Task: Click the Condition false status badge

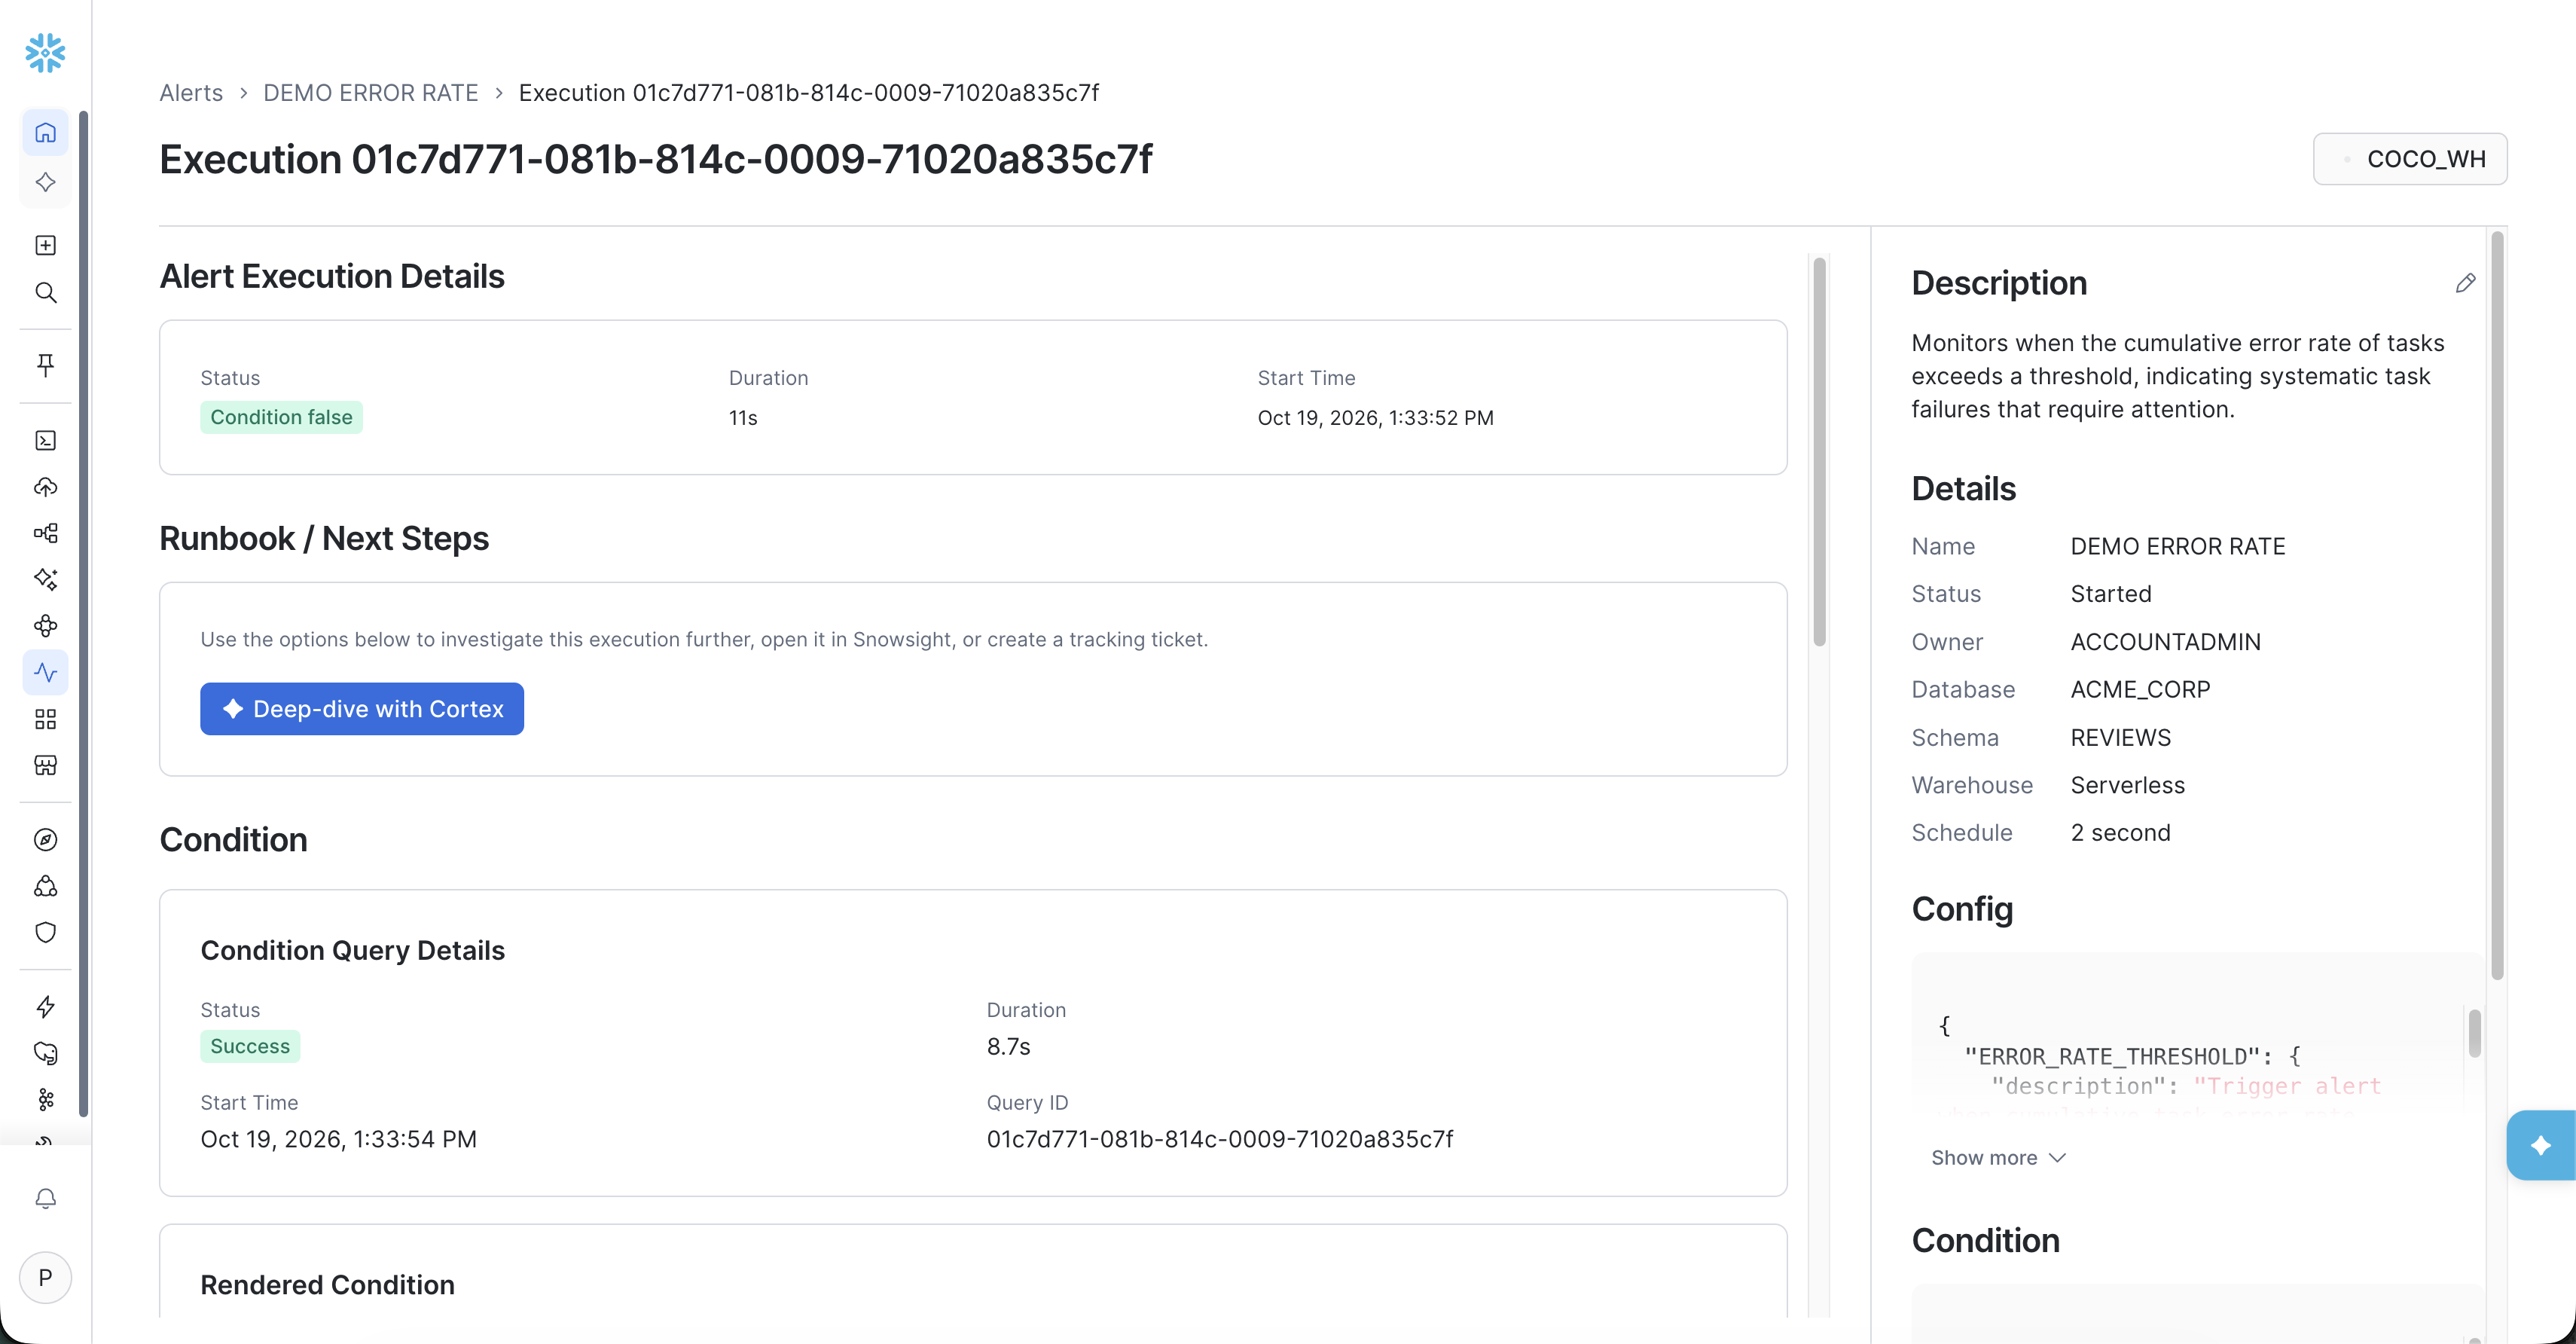Action: (x=281, y=417)
